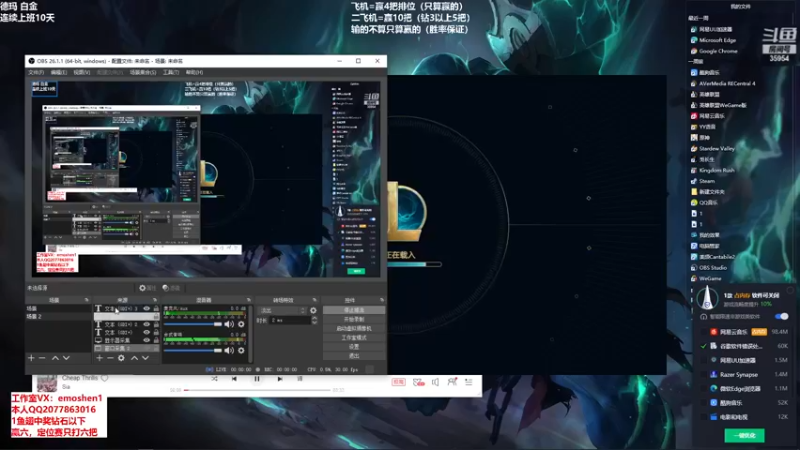800x450 pixels.
Task: Check the 网易云音乐 process checkbox
Action: pos(704,332)
